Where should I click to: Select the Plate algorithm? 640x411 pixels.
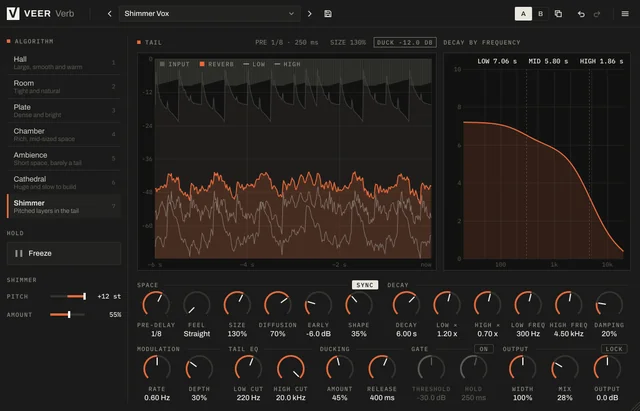[64, 111]
